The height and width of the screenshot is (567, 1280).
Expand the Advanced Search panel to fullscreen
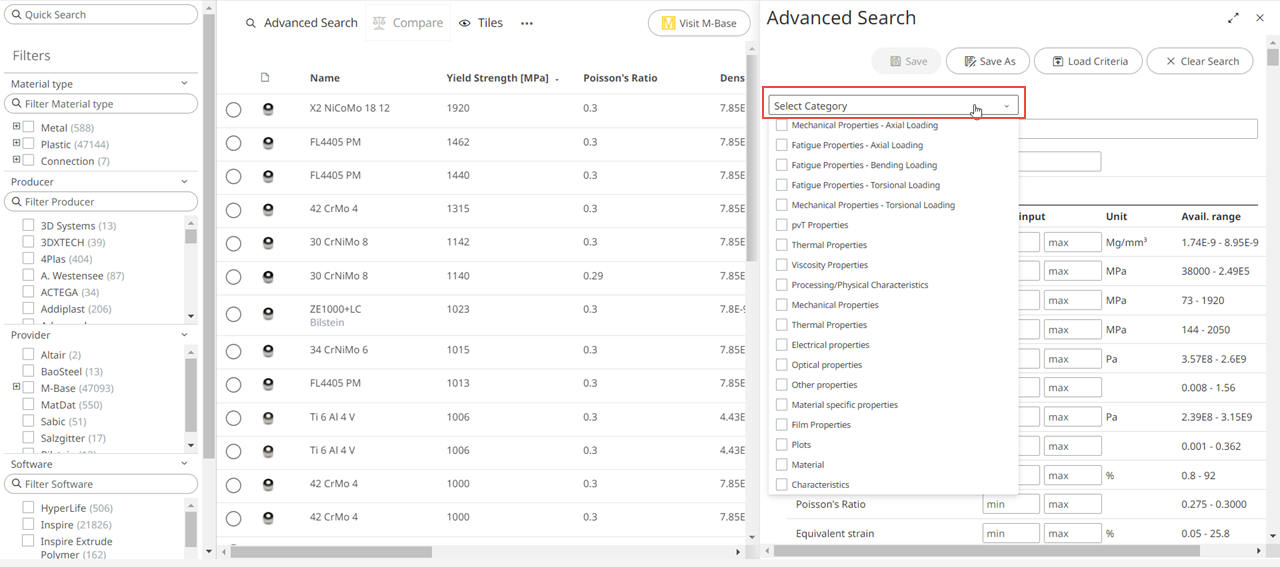1233,18
